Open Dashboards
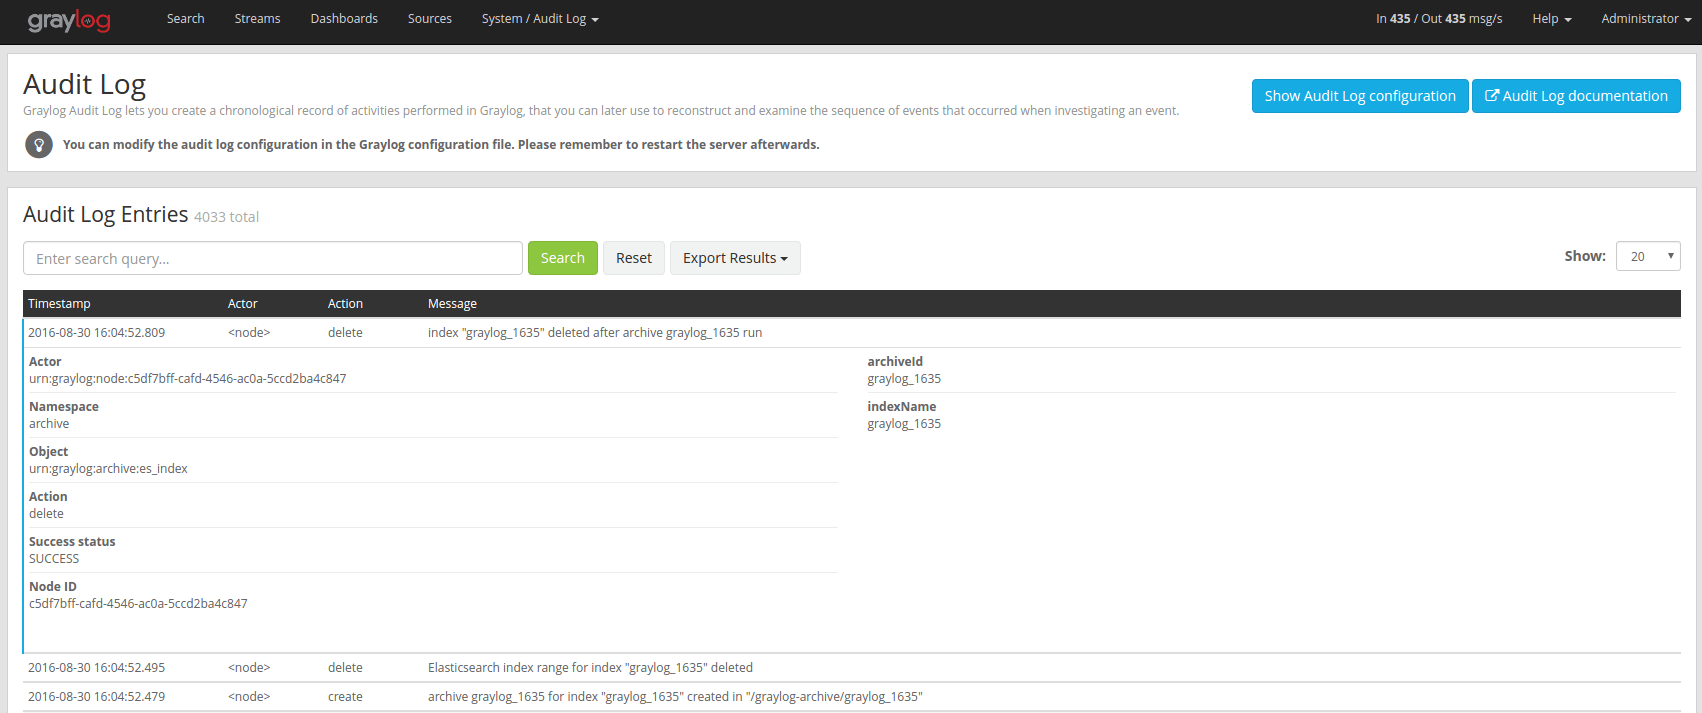1702x713 pixels. tap(344, 19)
